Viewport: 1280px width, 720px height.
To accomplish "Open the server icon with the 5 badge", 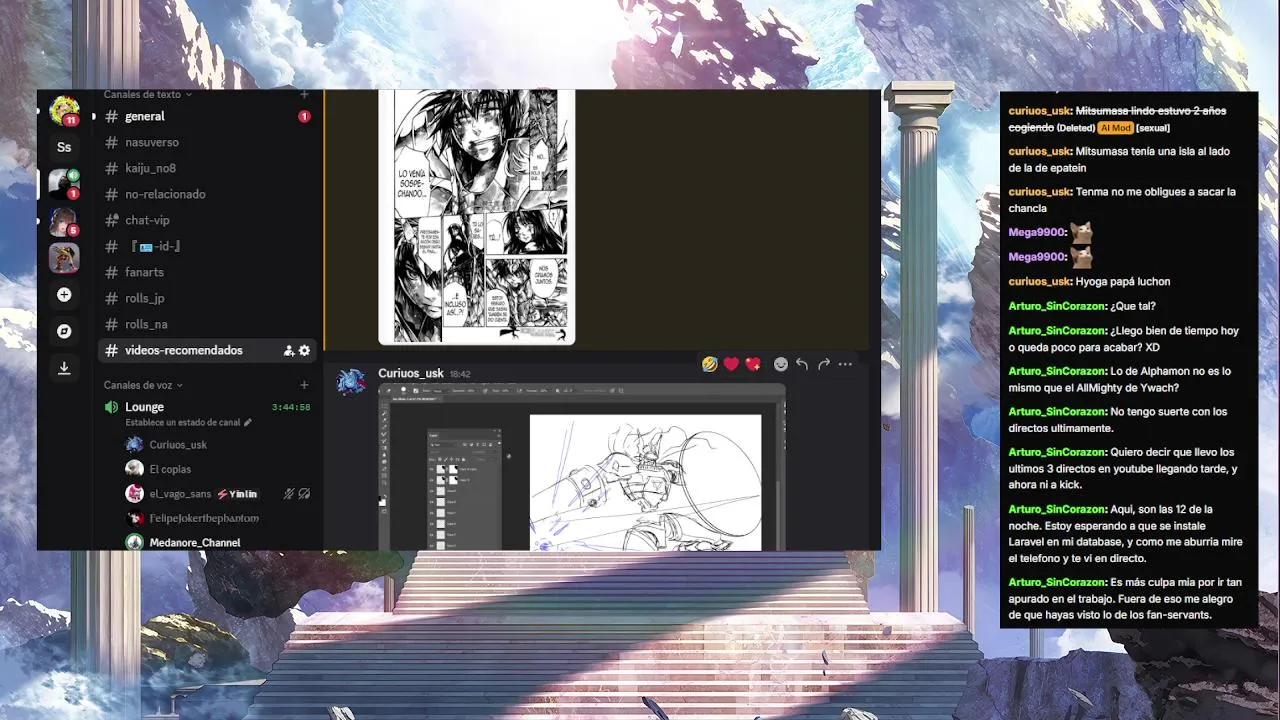I will [64, 221].
